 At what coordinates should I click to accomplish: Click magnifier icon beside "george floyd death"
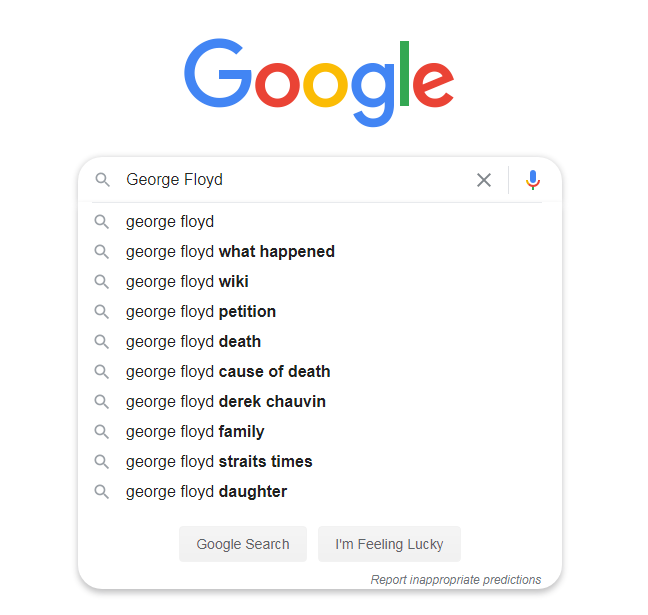pyautogui.click(x=102, y=342)
